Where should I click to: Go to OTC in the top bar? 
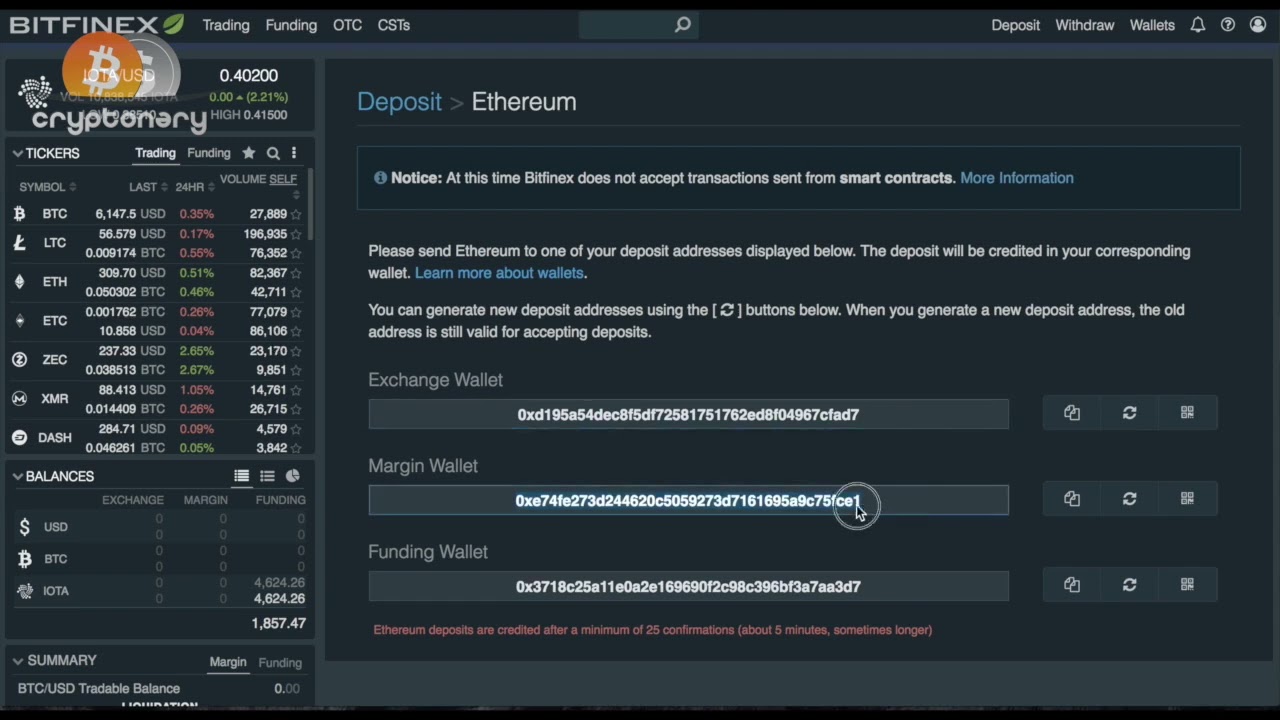(x=347, y=25)
